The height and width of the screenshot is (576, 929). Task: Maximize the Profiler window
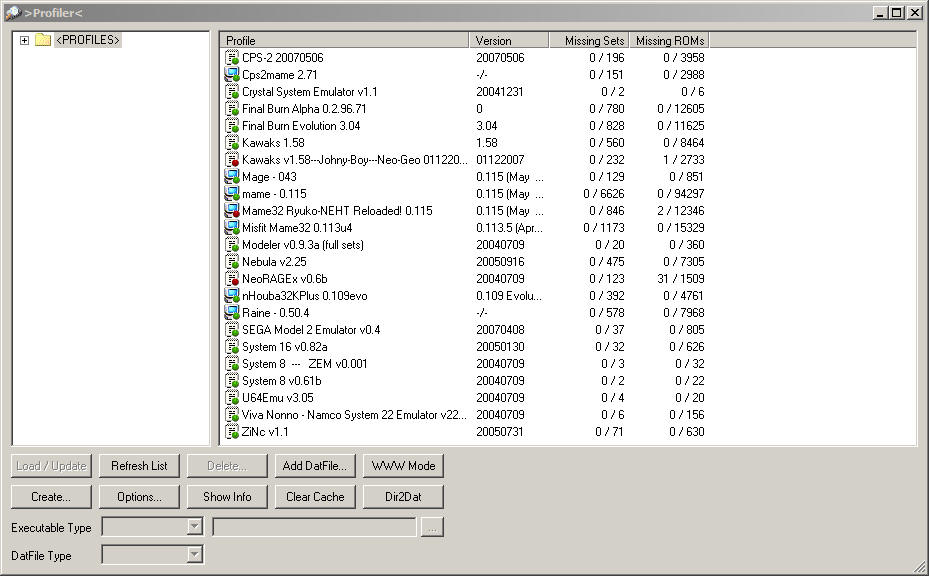coord(898,12)
